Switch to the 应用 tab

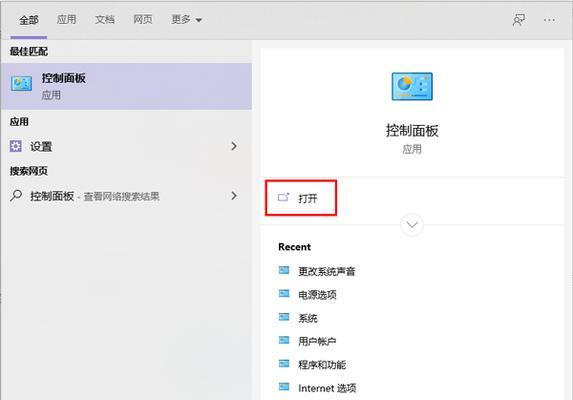[x=67, y=19]
